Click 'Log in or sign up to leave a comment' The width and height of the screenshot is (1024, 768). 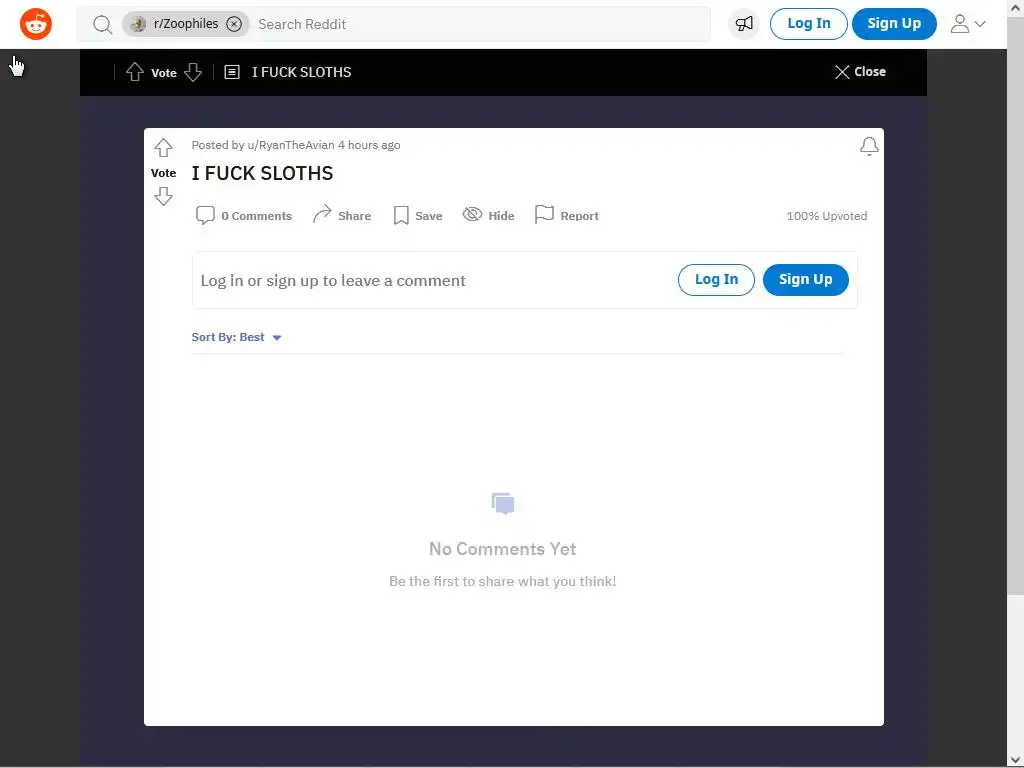tap(333, 281)
